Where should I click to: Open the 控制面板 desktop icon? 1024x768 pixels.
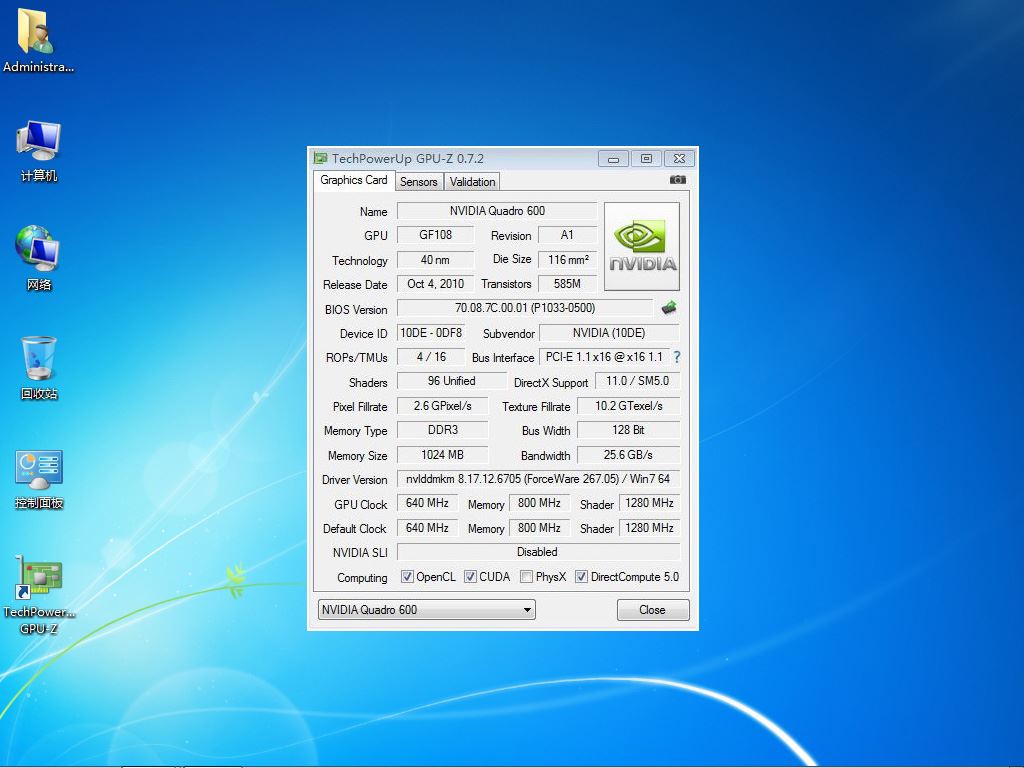click(x=39, y=468)
